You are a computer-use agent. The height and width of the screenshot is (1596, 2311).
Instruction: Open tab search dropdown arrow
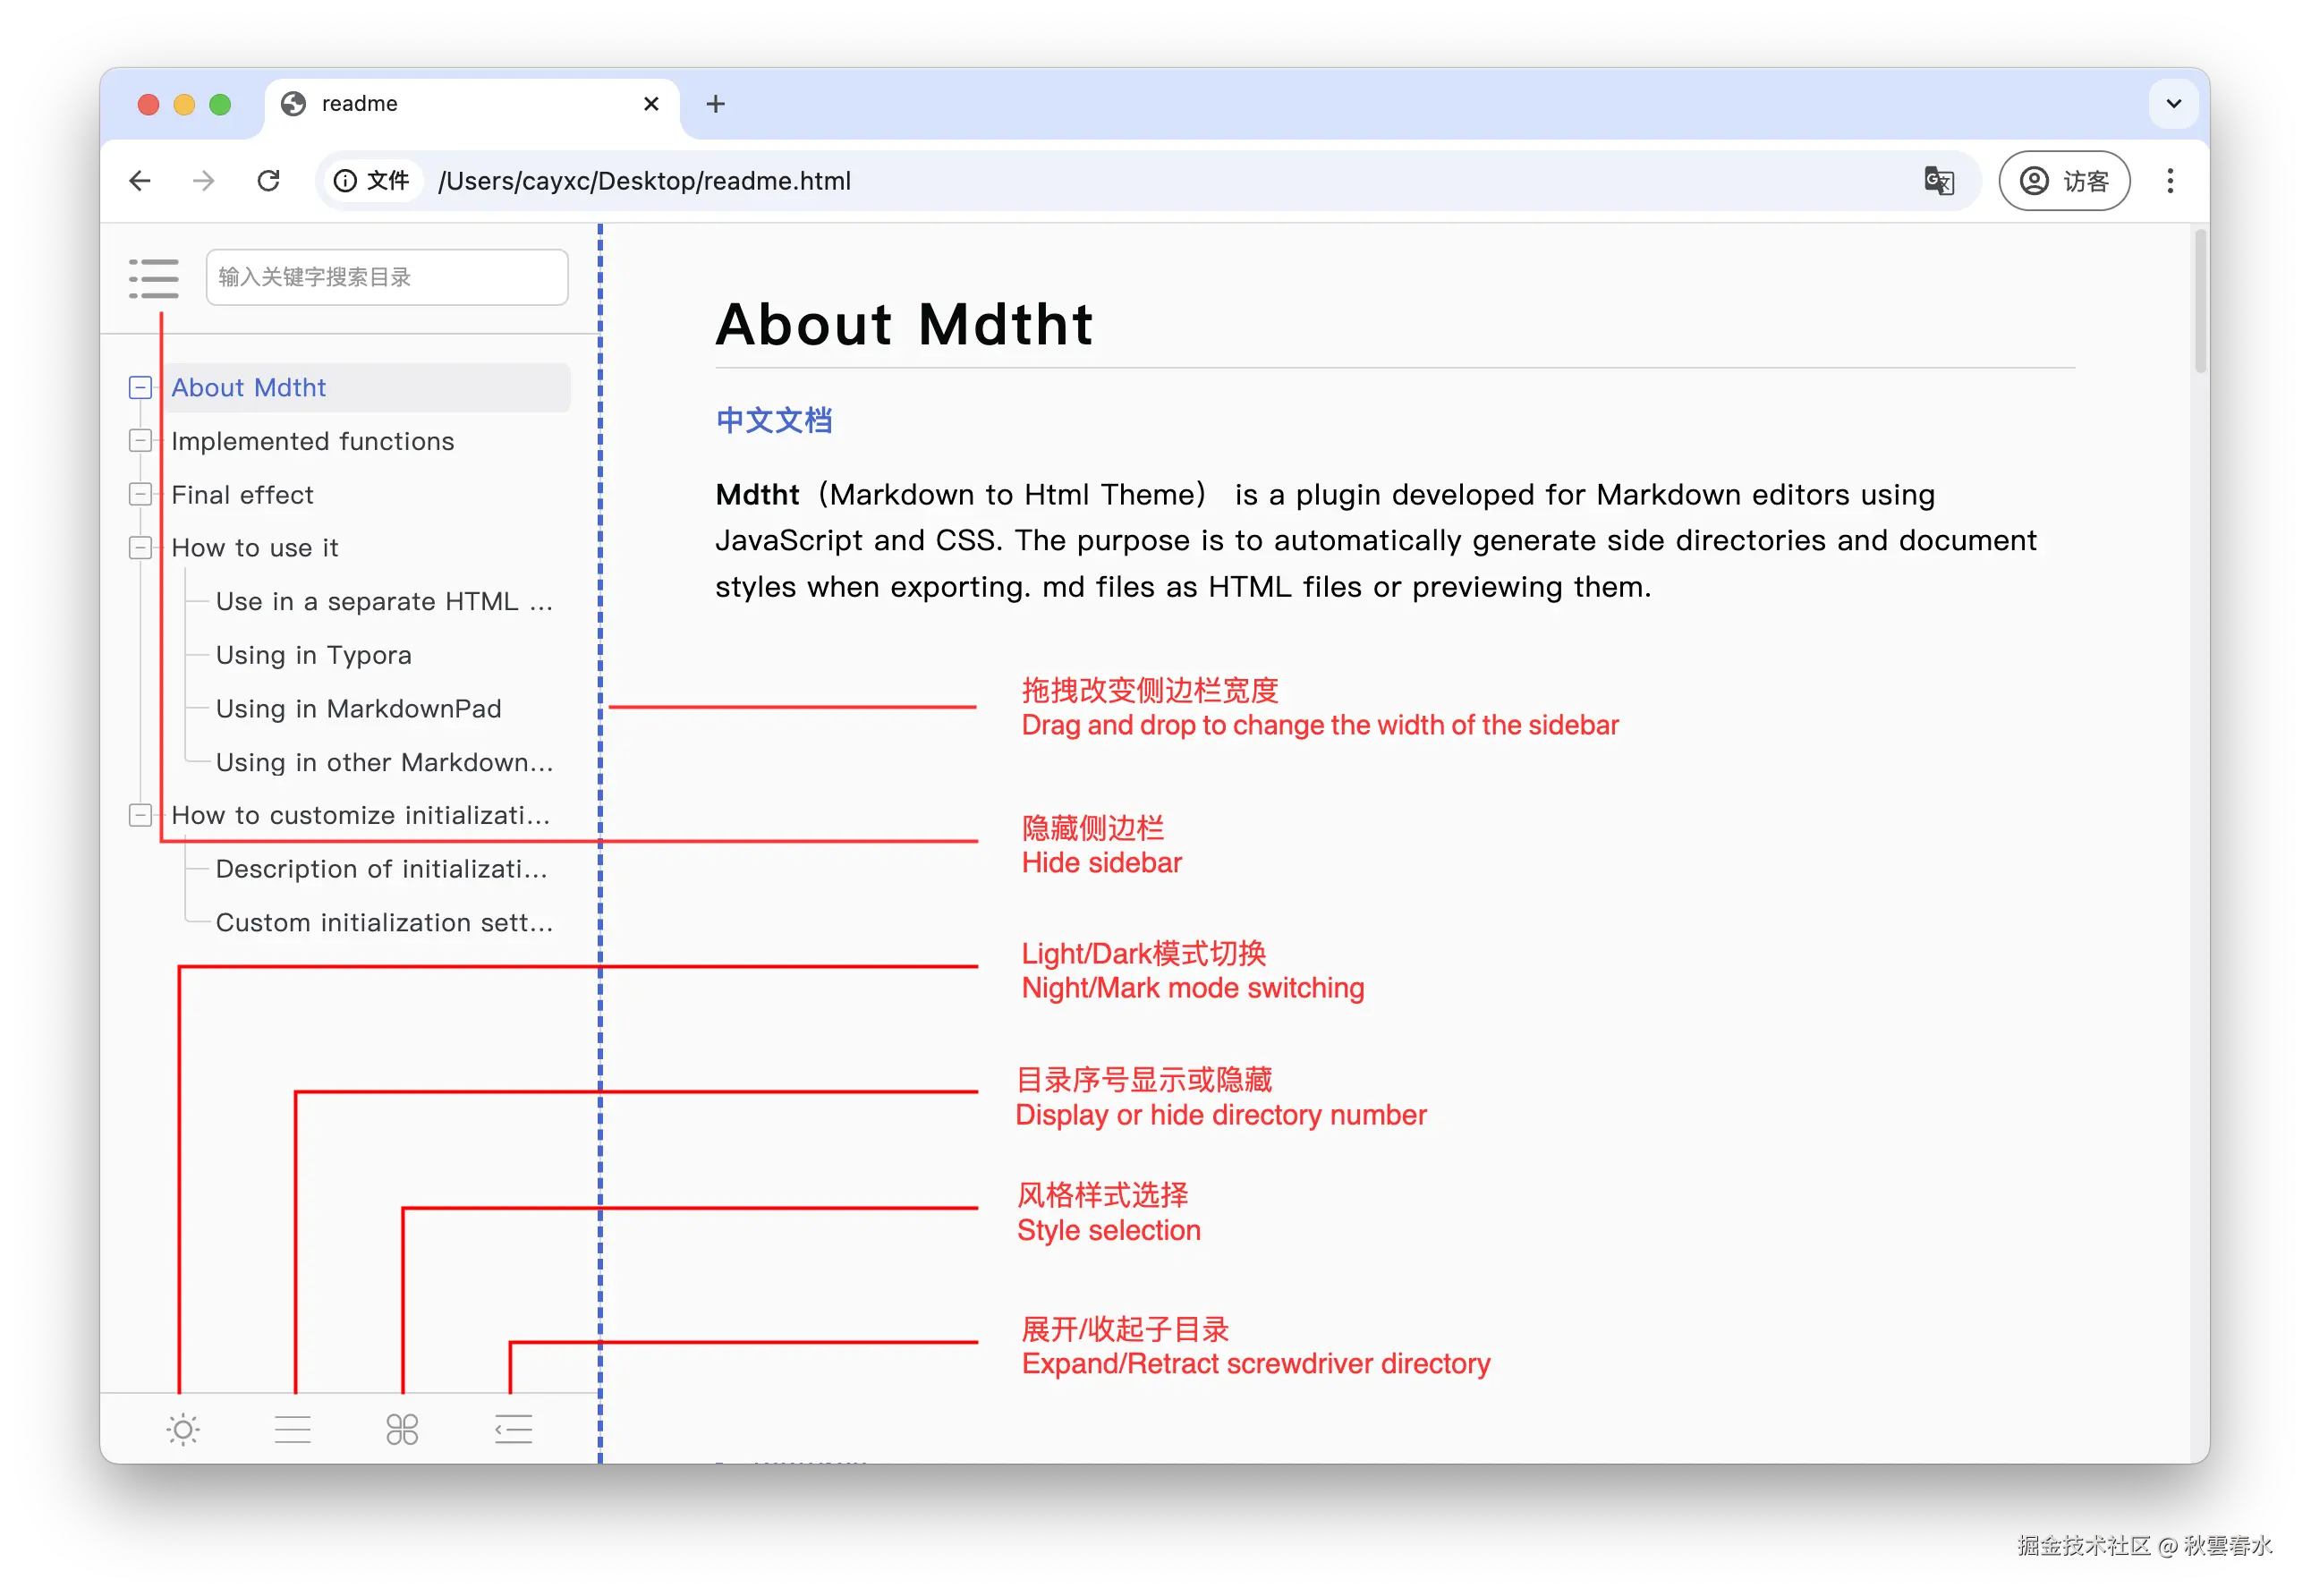coord(2173,104)
